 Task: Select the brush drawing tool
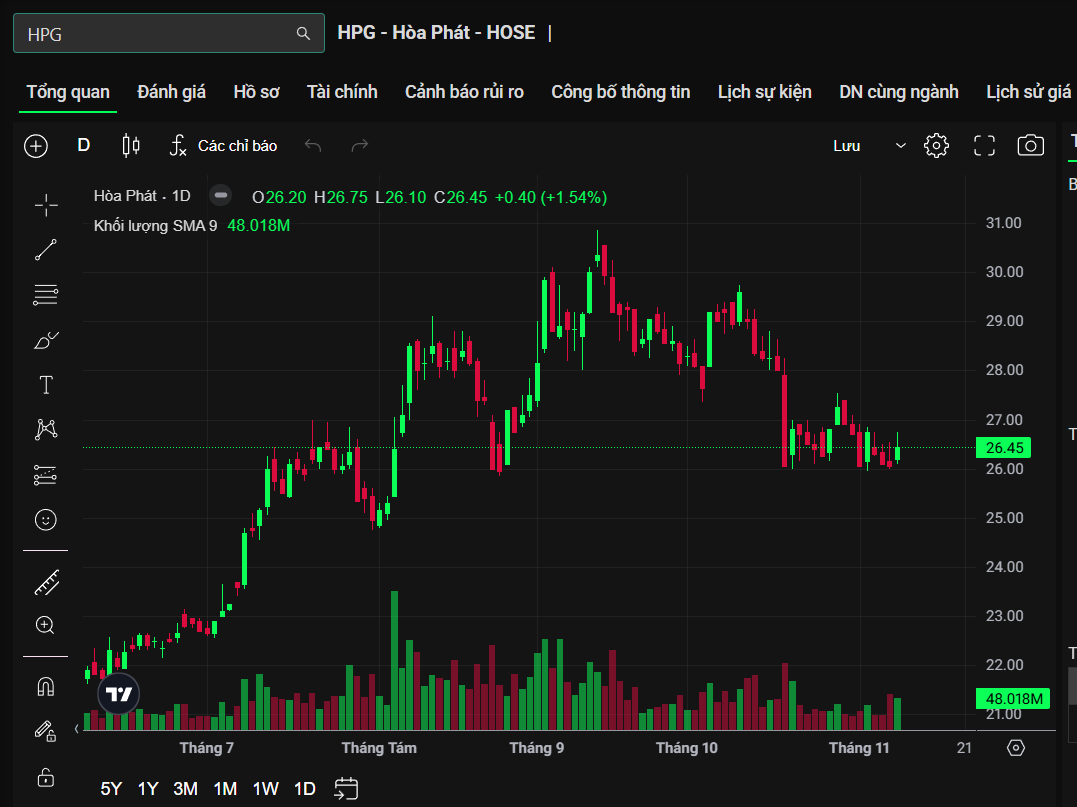click(46, 341)
